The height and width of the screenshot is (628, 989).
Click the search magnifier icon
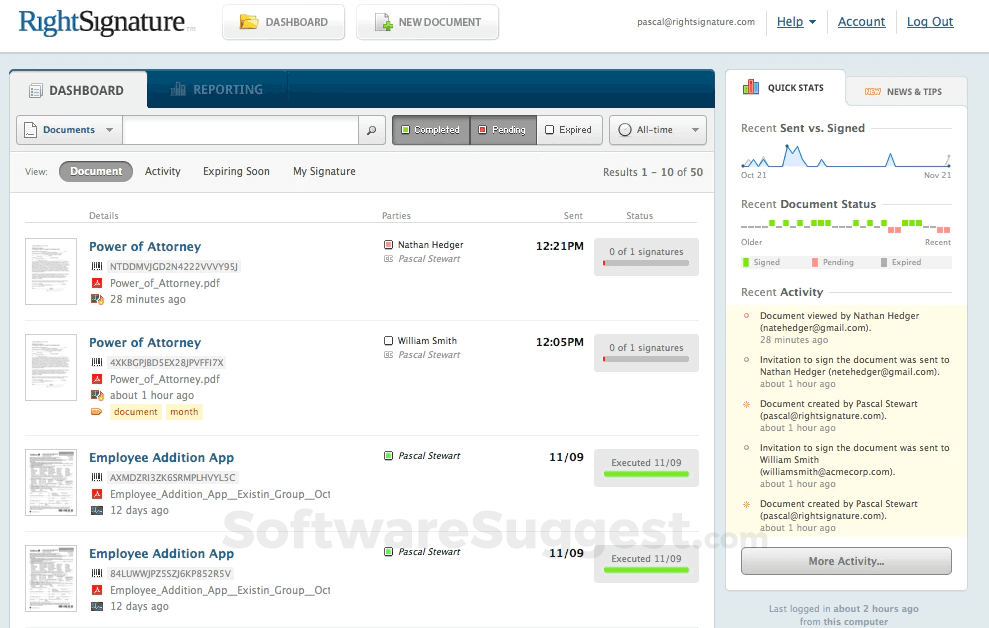[370, 130]
